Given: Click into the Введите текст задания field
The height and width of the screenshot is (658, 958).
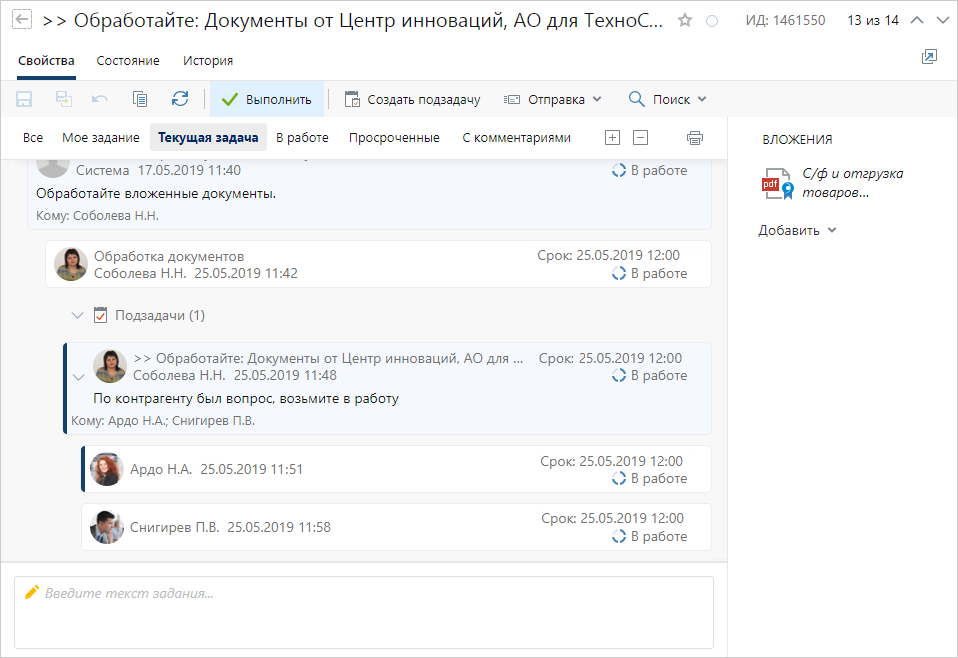Looking at the screenshot, I should click(364, 612).
